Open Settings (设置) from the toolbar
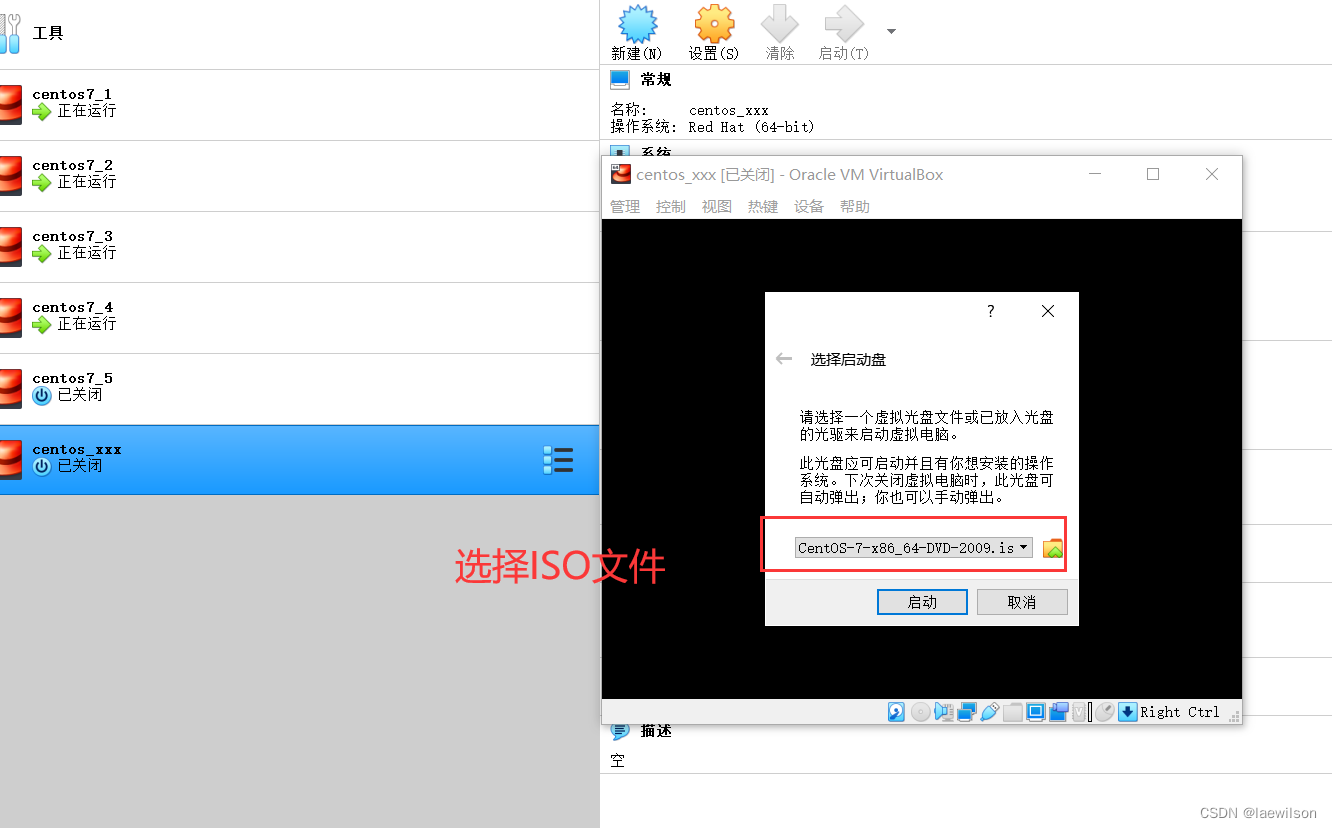 click(x=714, y=23)
